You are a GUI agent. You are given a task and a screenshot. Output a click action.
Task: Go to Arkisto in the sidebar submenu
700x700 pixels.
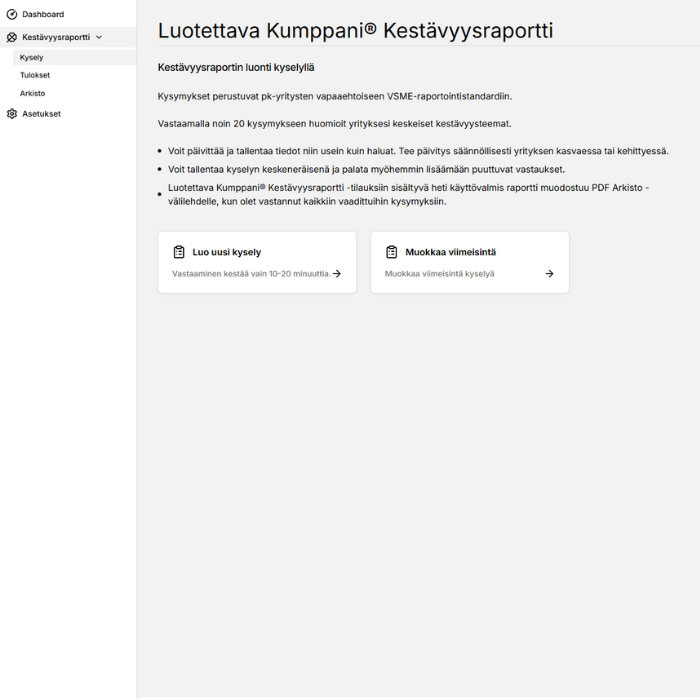(x=33, y=93)
